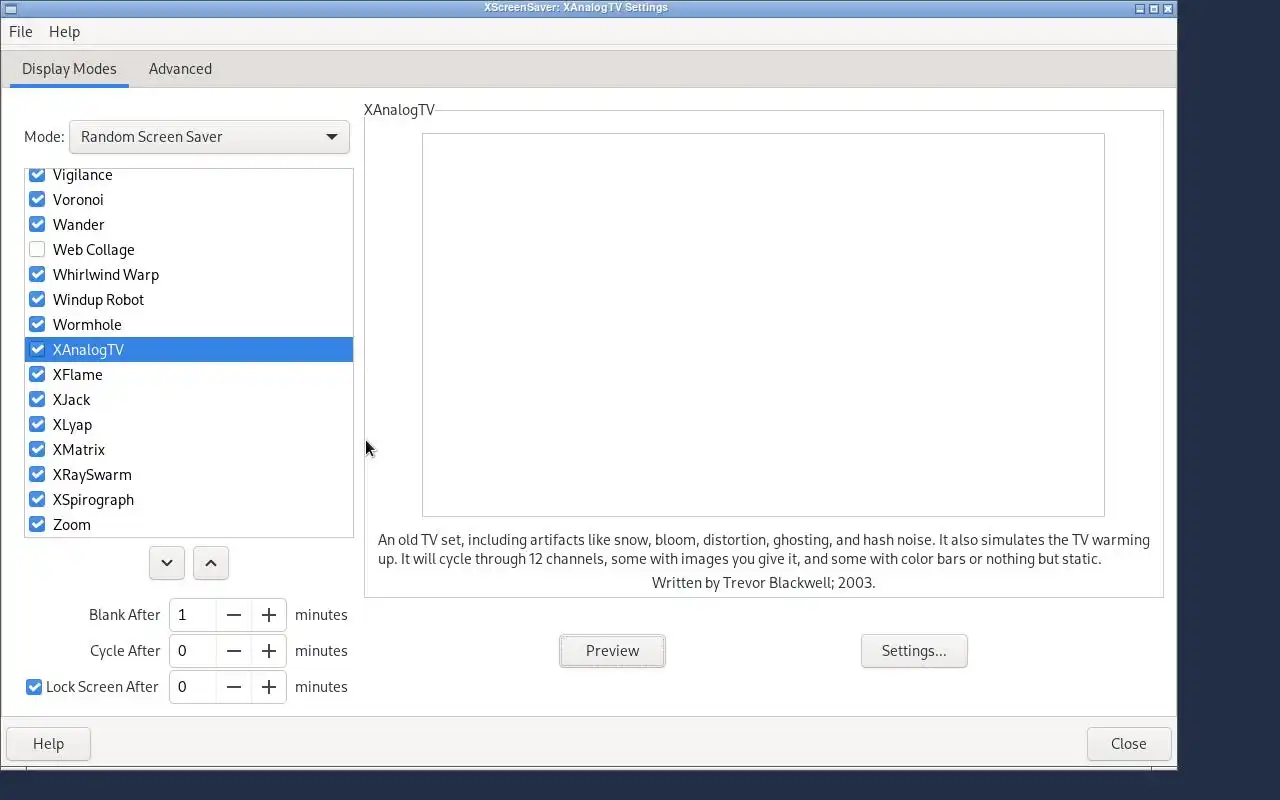The image size is (1280, 800).
Task: Click the Blank After minutes field
Action: tap(193, 615)
